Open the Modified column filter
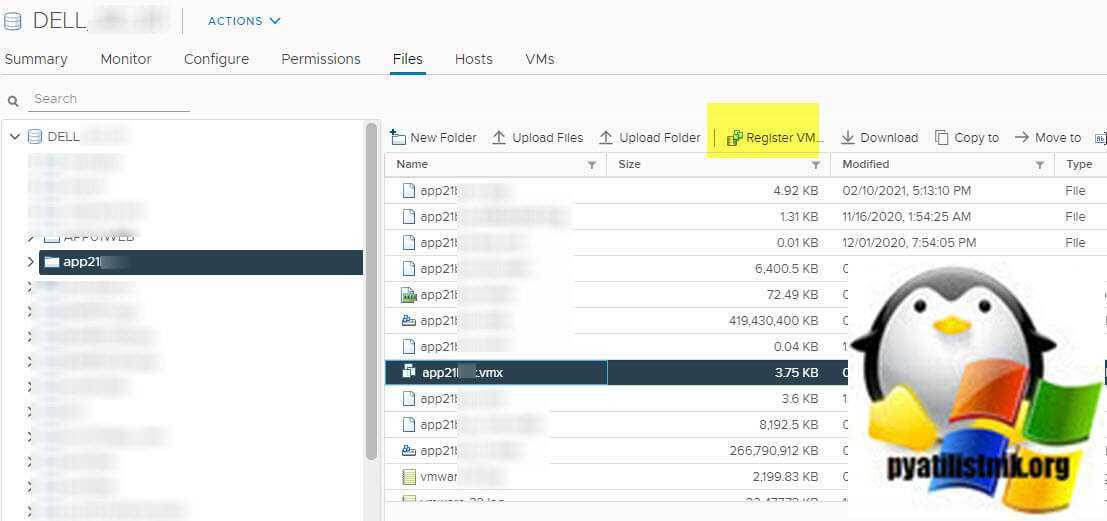1107x521 pixels. [1040, 165]
